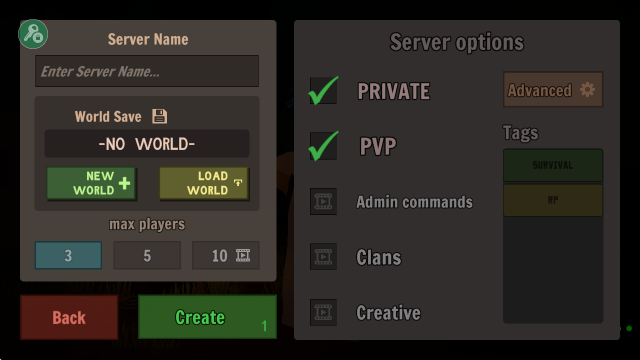Screen dimensions: 640x360
Task: Click the Clans video-locked icon
Action: point(323,257)
